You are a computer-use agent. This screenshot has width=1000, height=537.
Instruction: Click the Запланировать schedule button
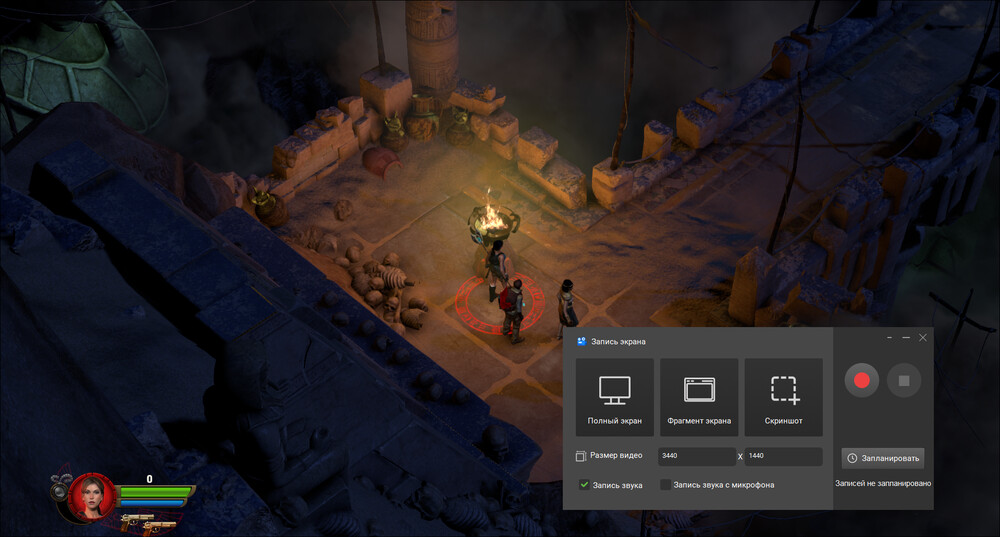(882, 458)
